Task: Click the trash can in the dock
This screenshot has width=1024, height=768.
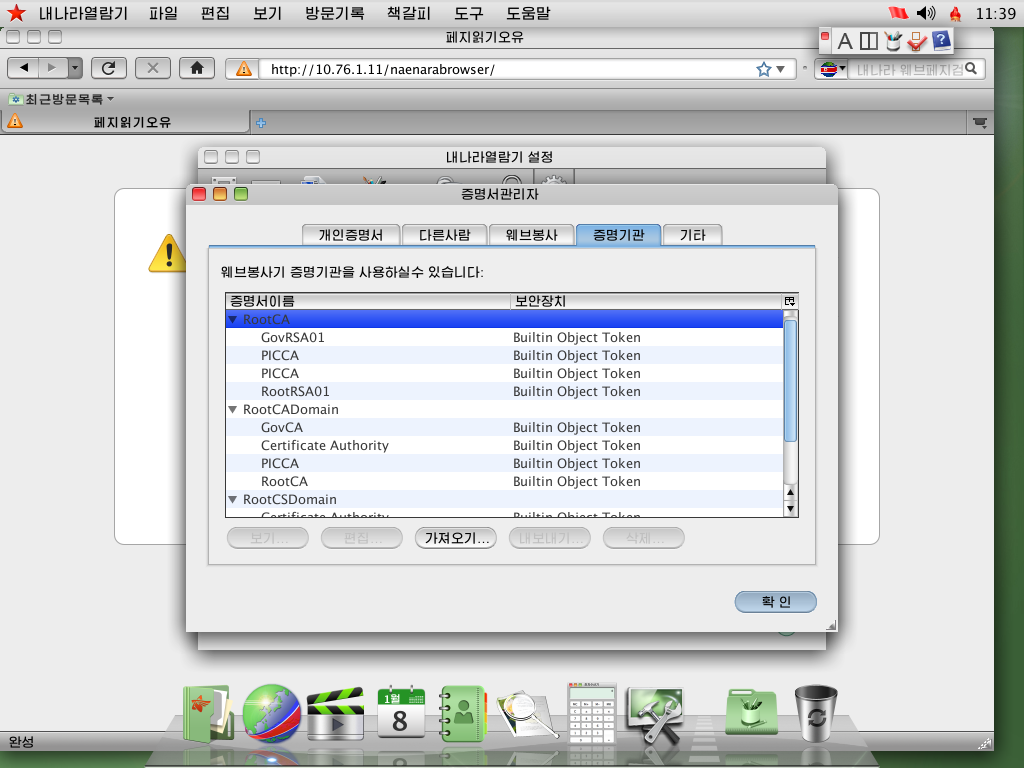Action: tap(817, 714)
